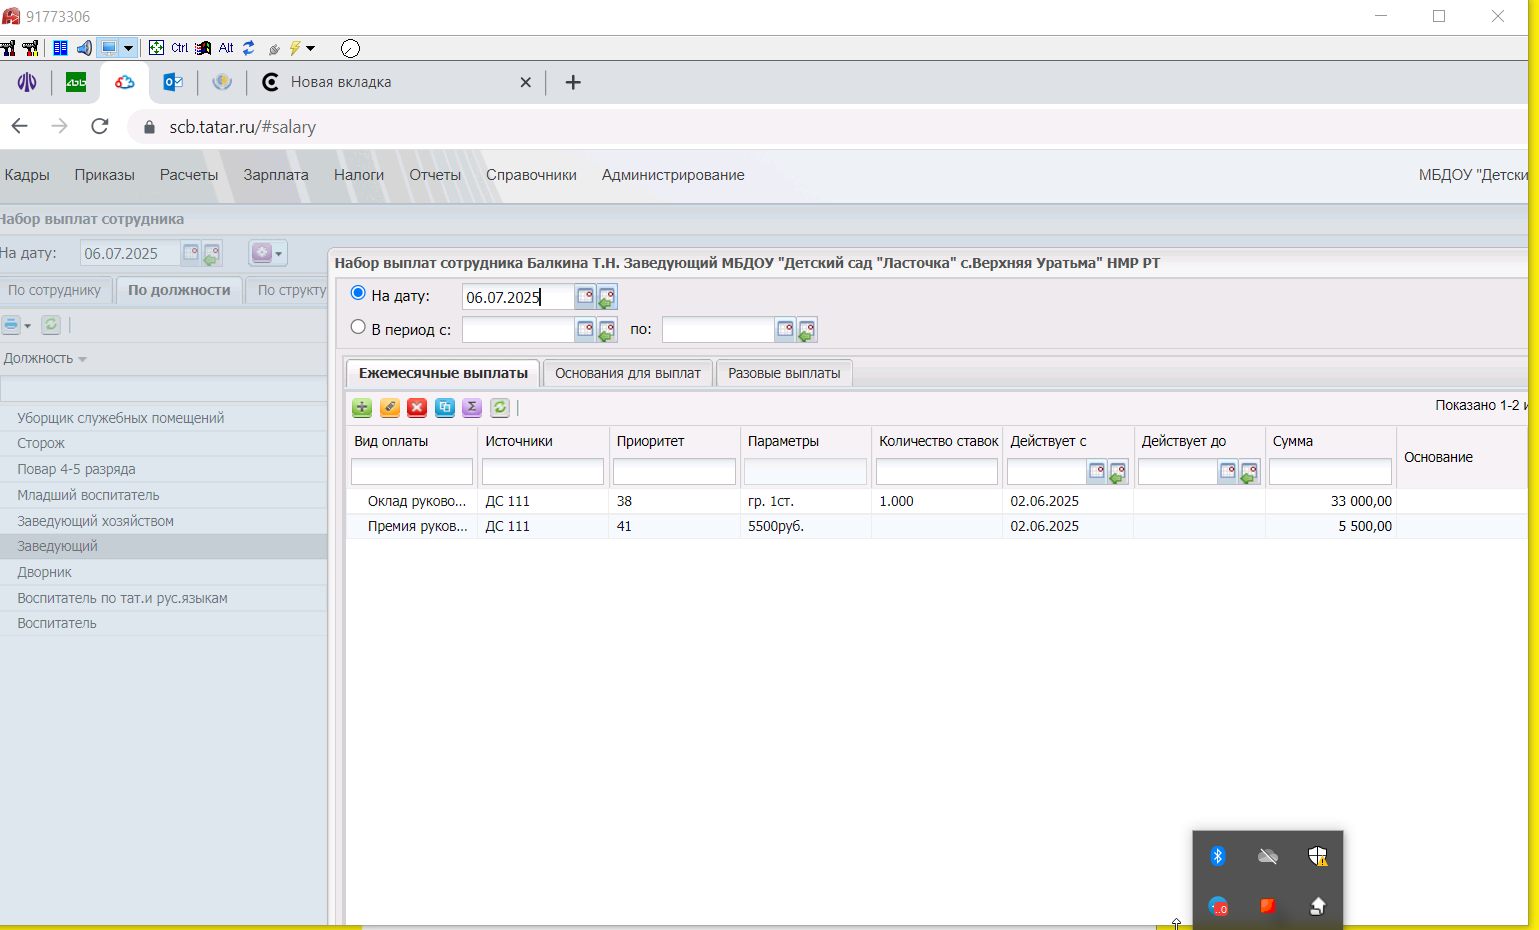The width and height of the screenshot is (1539, 930).
Task: Add a new monthly payment record
Action: coord(362,407)
